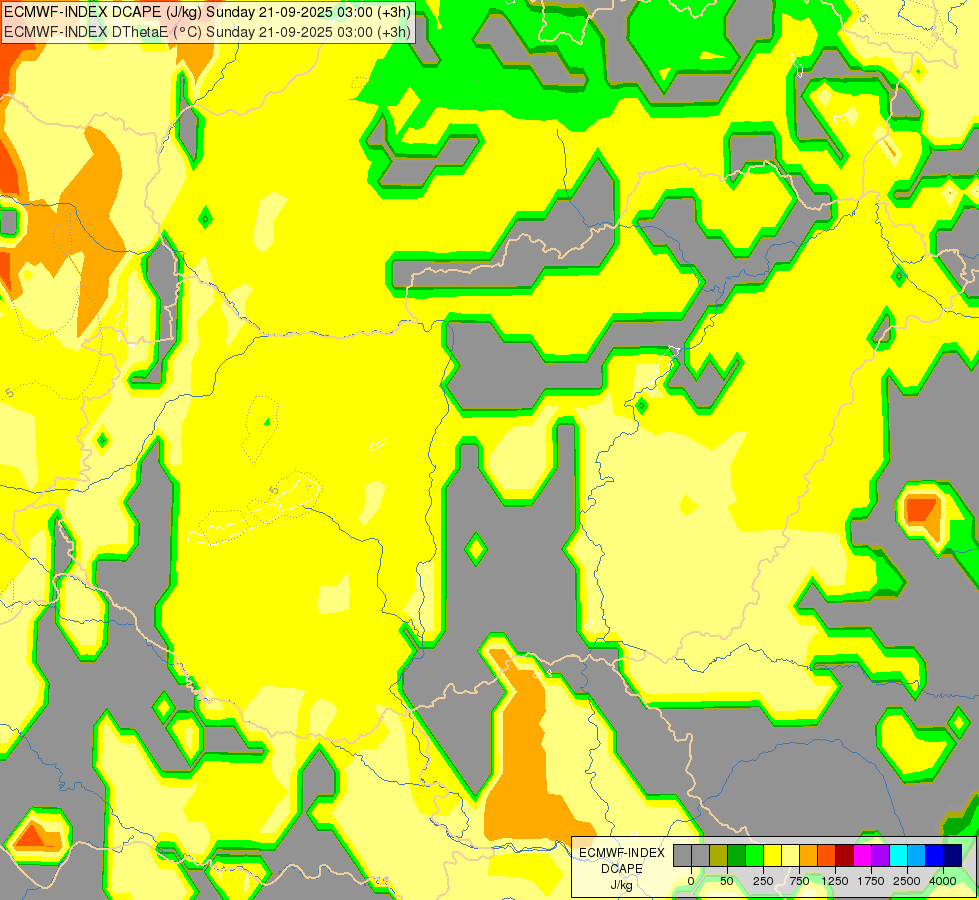Select the cyan legend swatch
Image resolution: width=979 pixels, height=900 pixels.
tap(898, 855)
